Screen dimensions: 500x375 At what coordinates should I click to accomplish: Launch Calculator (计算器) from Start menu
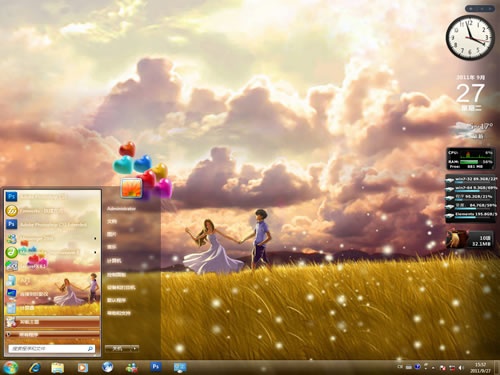click(x=53, y=308)
